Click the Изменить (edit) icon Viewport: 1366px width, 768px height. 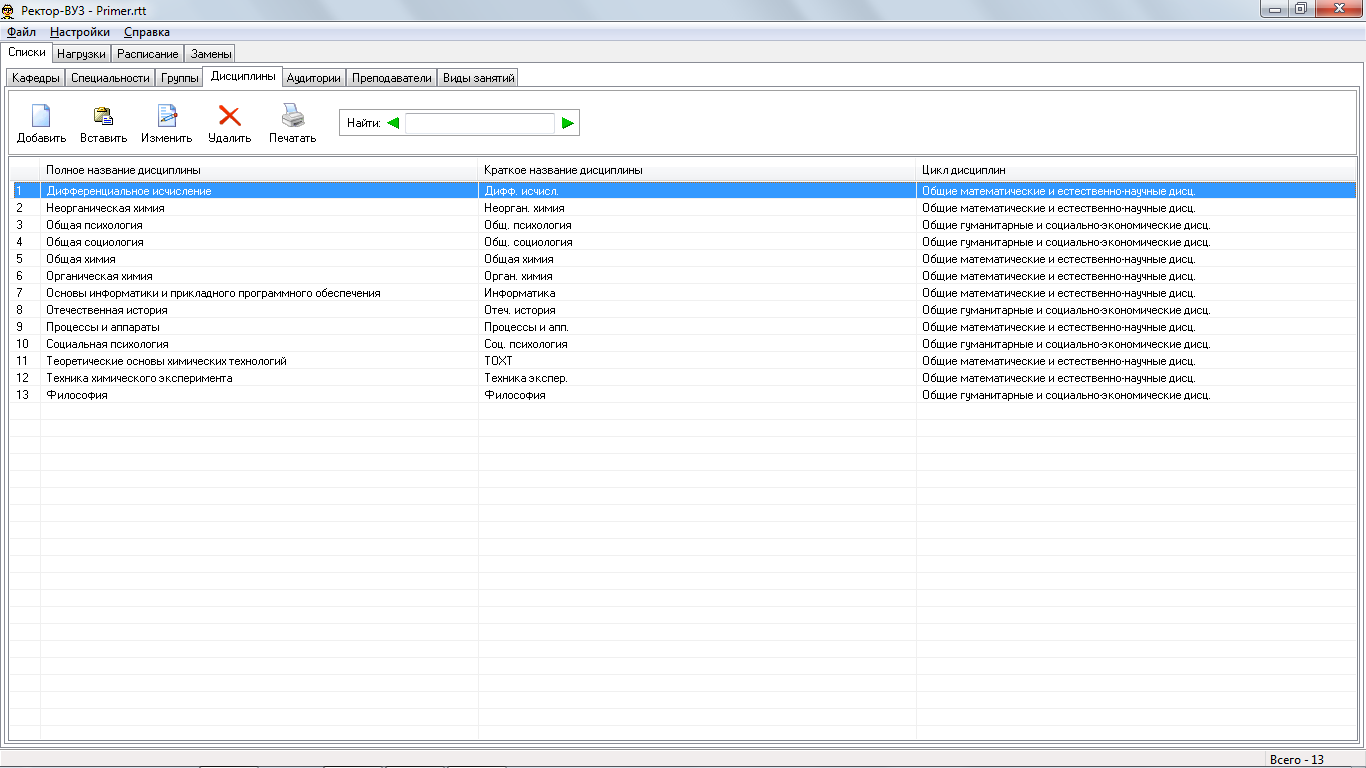pos(167,116)
